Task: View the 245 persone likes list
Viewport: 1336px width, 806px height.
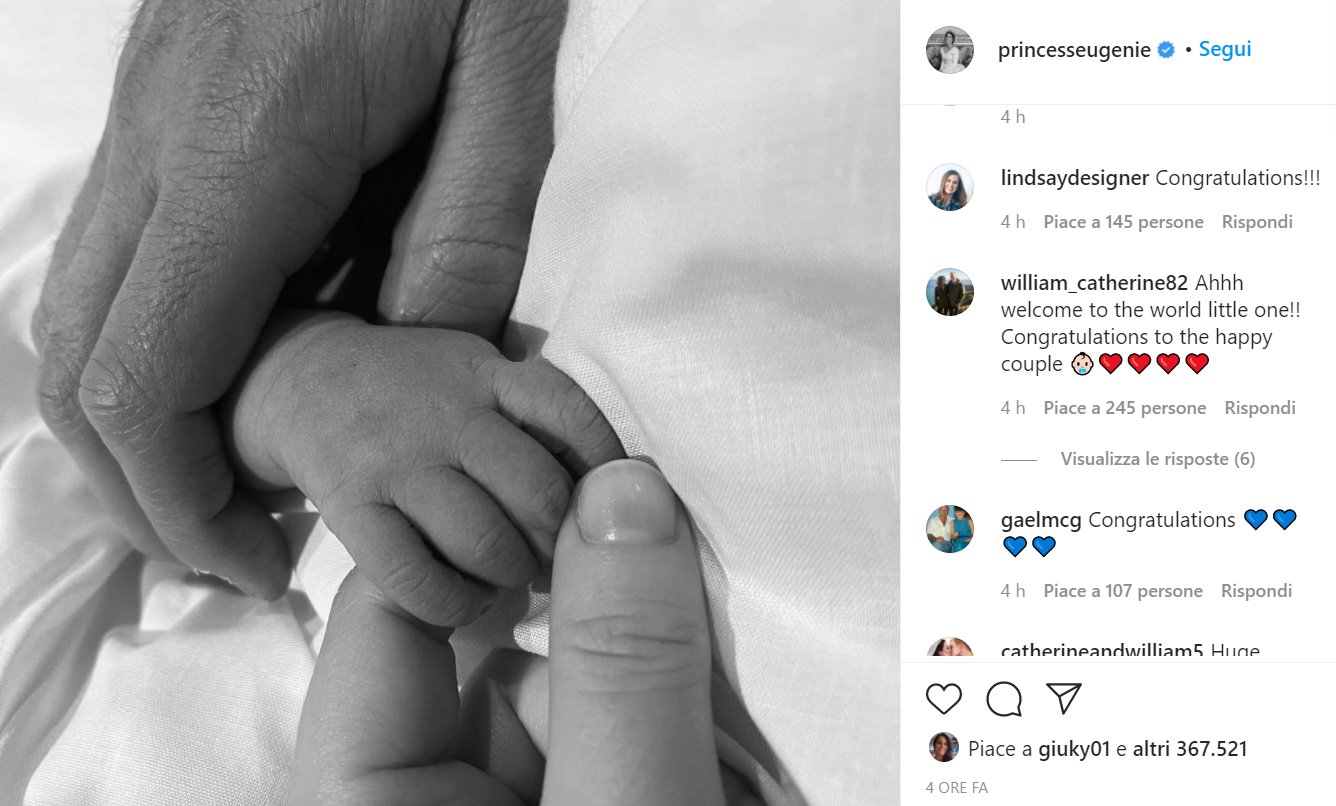Action: [x=1125, y=408]
